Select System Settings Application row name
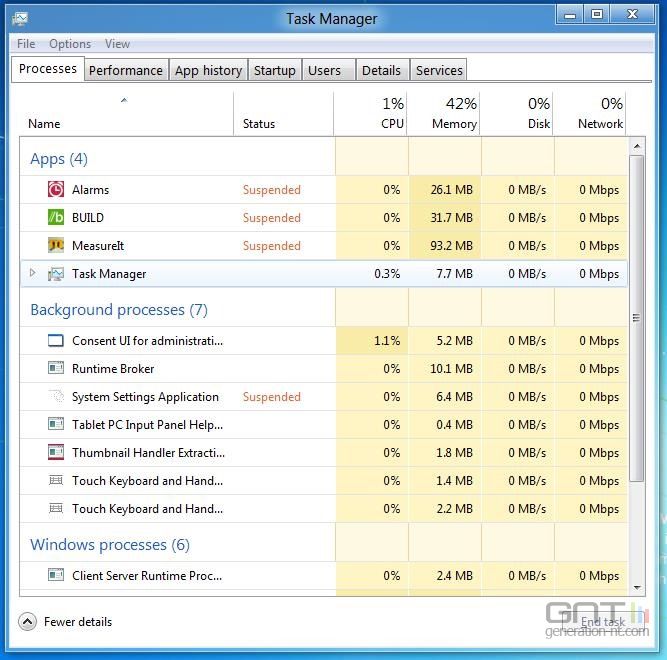Screen dimensions: 667x660 click(145, 397)
